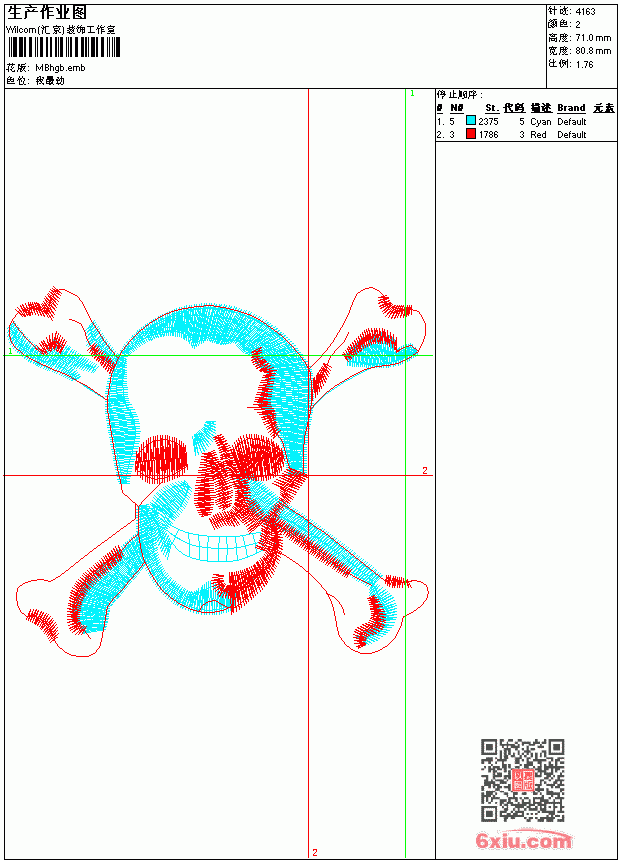Click the red seal in QR code center

[522, 779]
